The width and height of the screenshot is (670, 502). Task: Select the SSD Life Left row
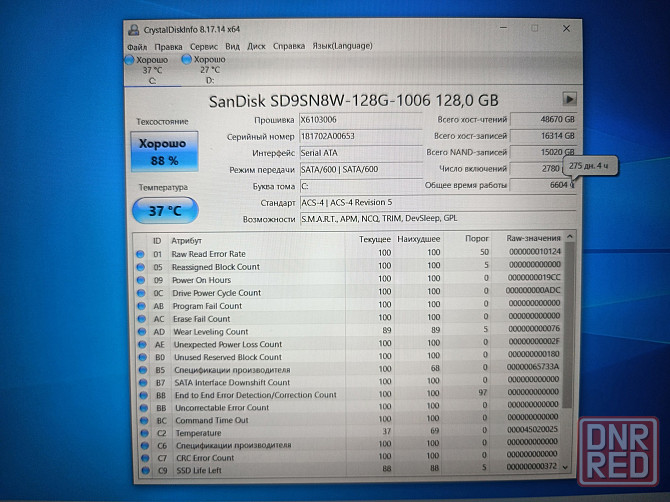[348, 470]
